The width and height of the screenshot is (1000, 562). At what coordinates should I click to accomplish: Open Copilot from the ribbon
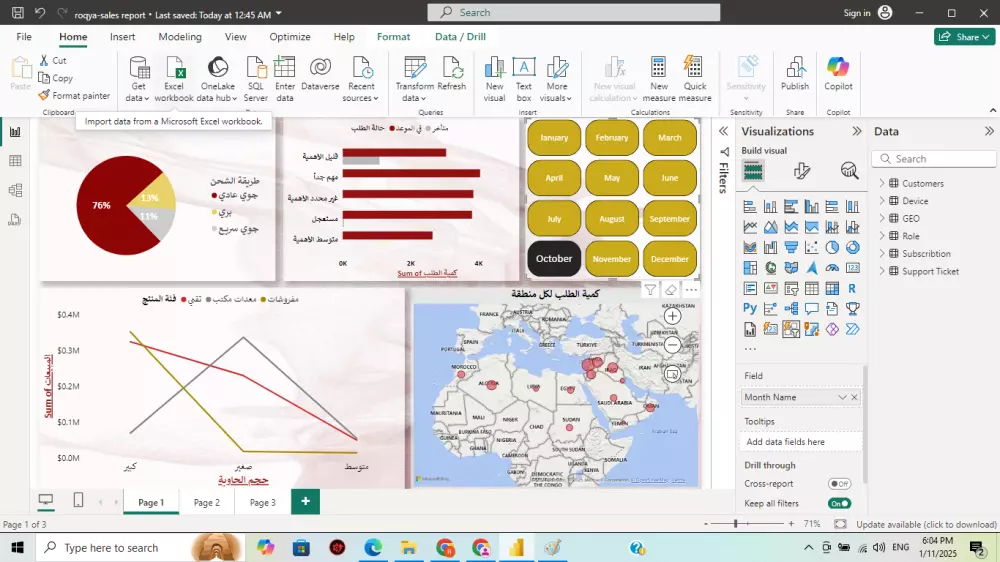point(838,73)
